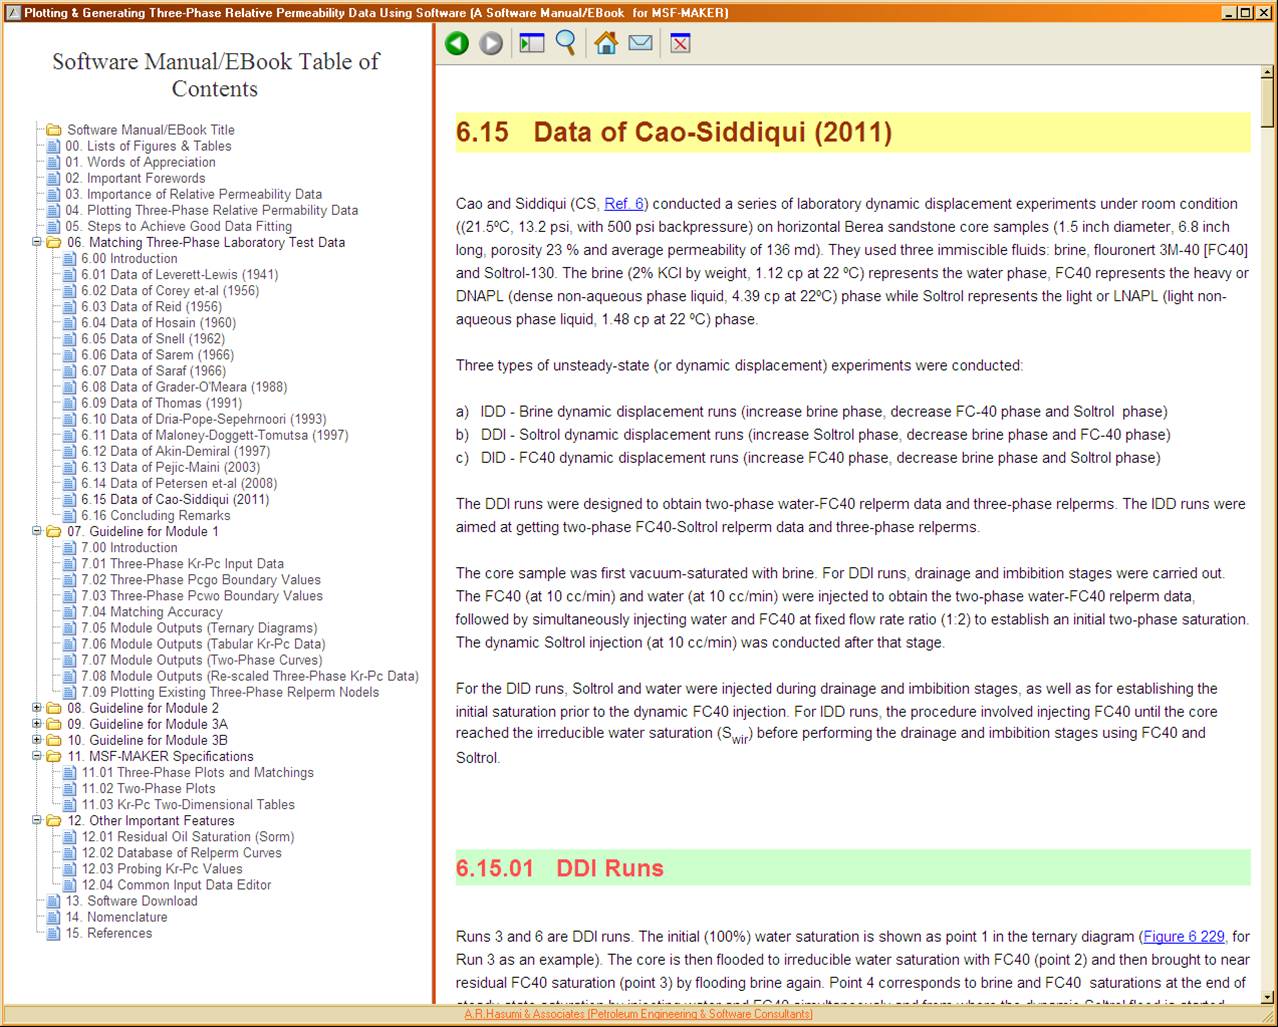1278x1027 pixels.
Task: Collapse the 06. Matching Three-Phase Laboratory Test Data node
Action: (37, 242)
